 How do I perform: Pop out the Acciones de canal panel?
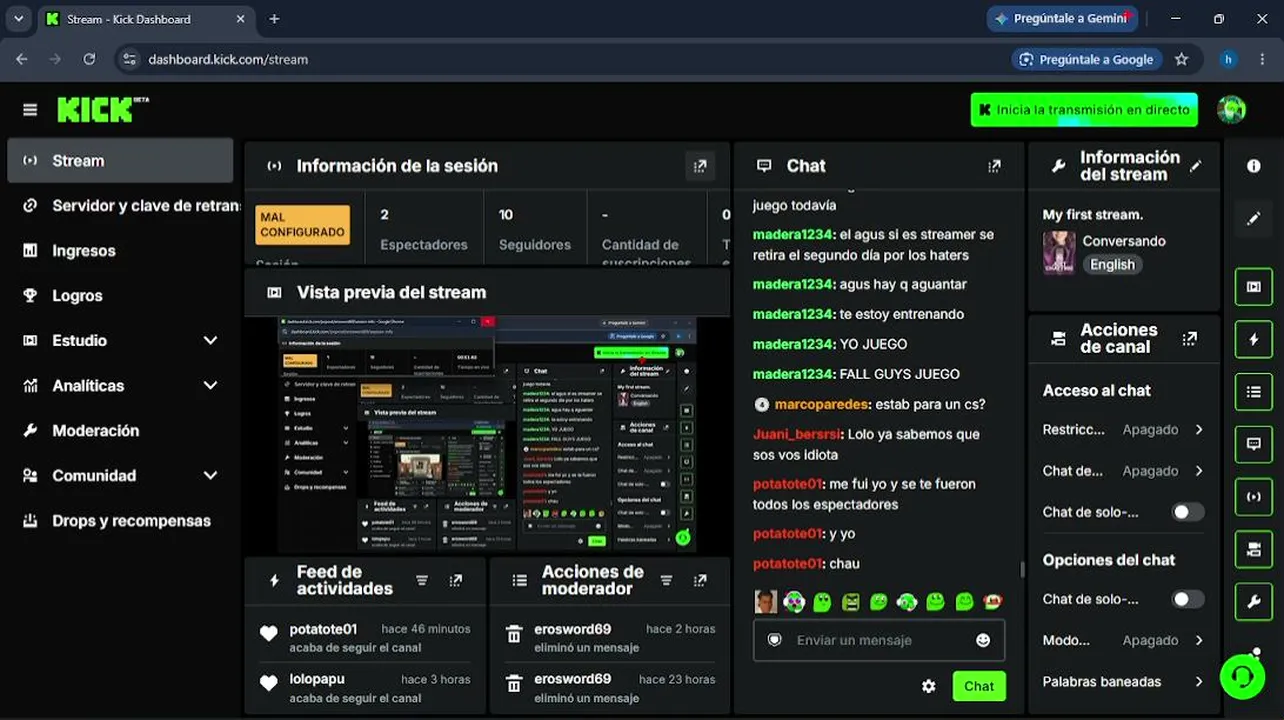pyautogui.click(x=1189, y=339)
